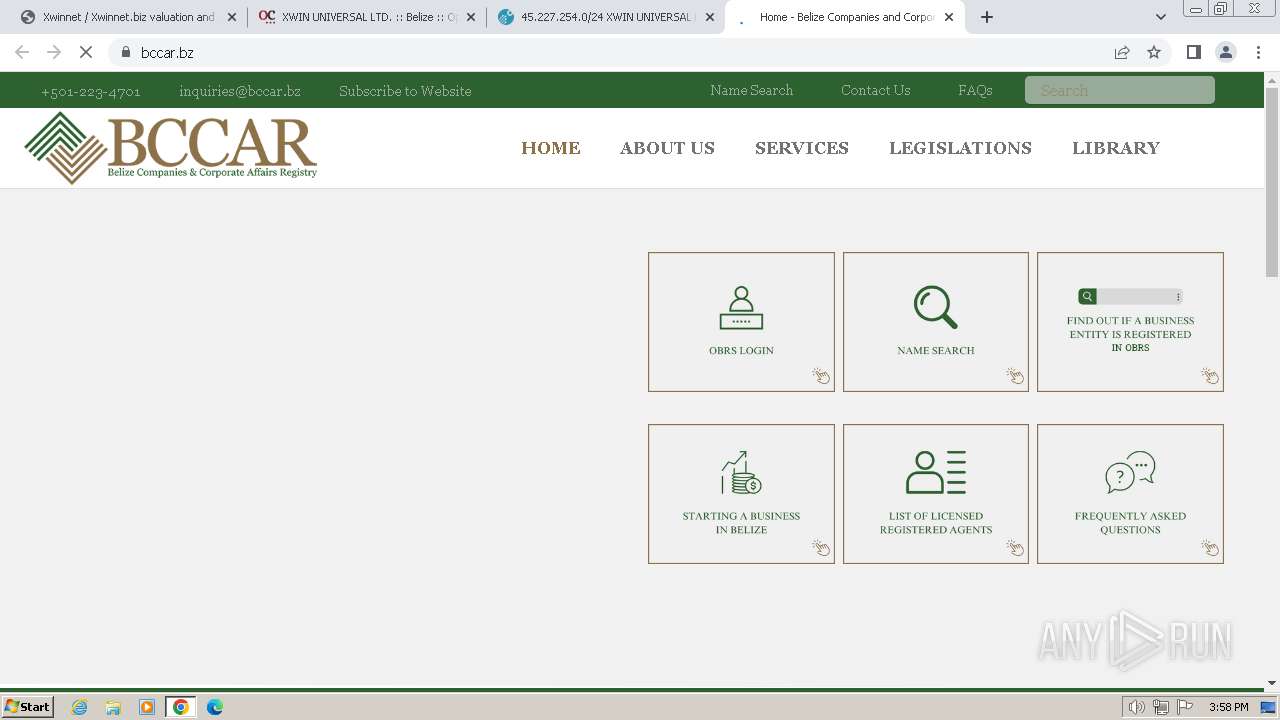The width and height of the screenshot is (1280, 720).
Task: Open the Windows Start menu
Action: pyautogui.click(x=28, y=707)
